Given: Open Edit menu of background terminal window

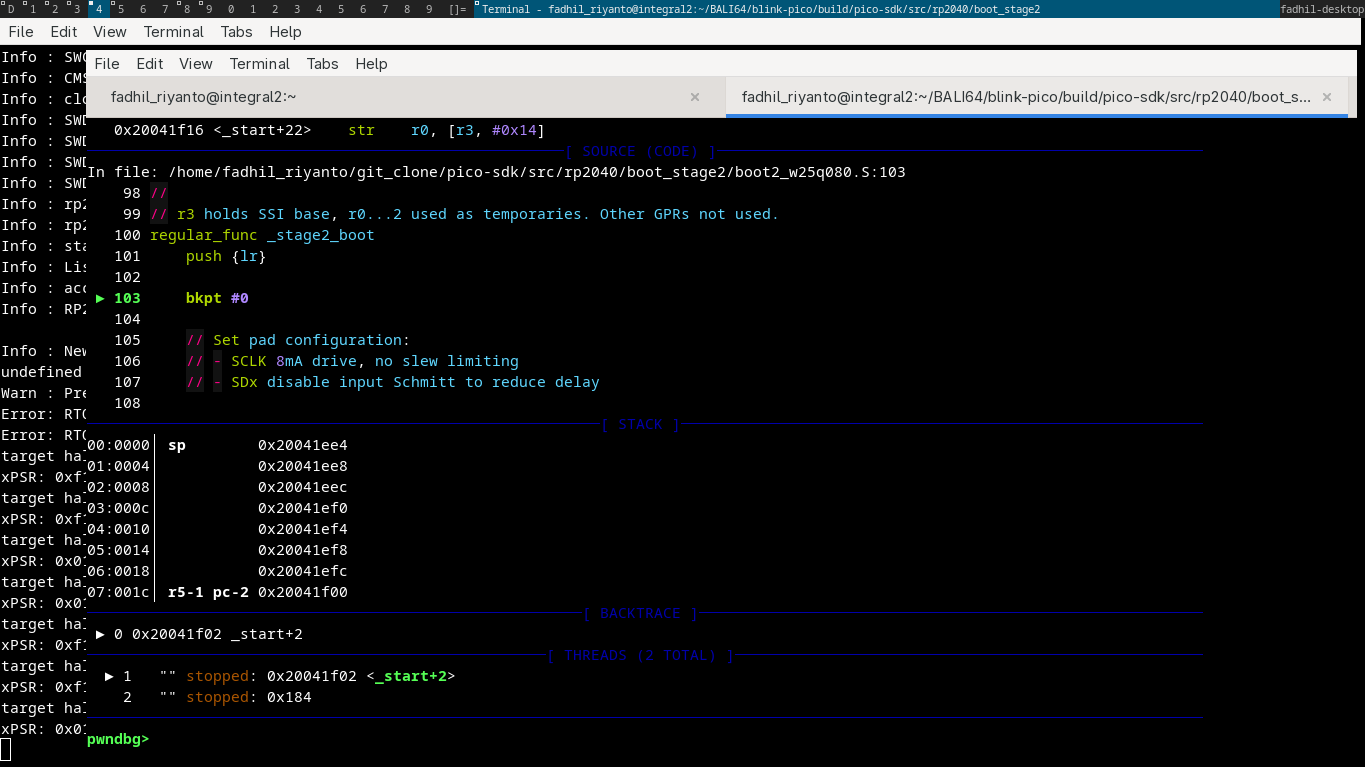Looking at the screenshot, I should tap(64, 31).
